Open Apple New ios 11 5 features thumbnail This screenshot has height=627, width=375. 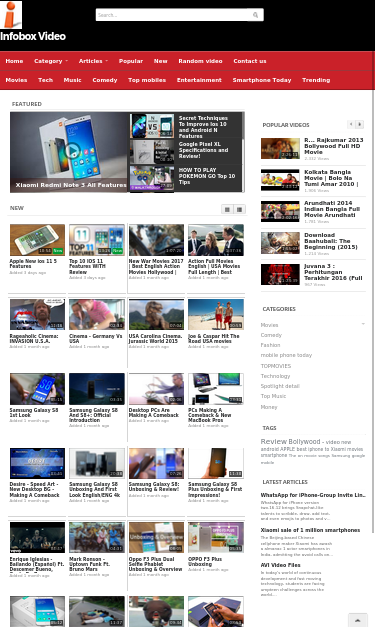[x=37, y=240]
